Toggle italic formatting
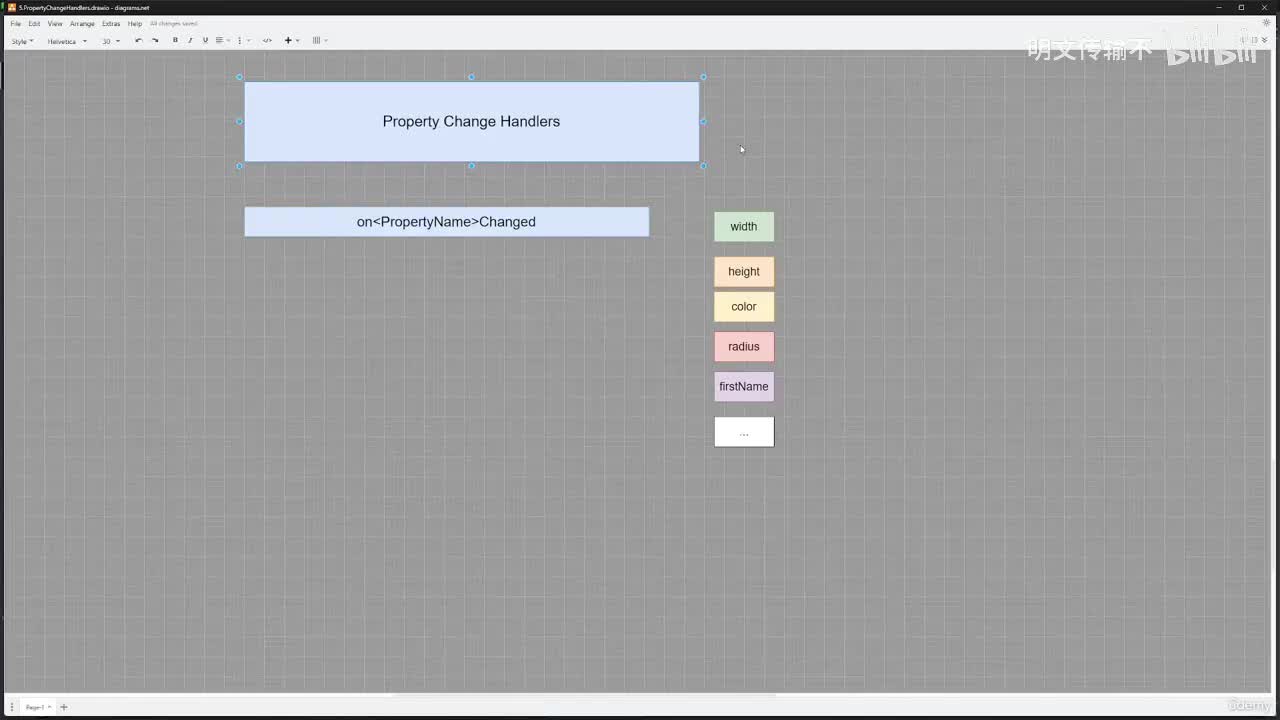The width and height of the screenshot is (1280, 720). [x=190, y=41]
